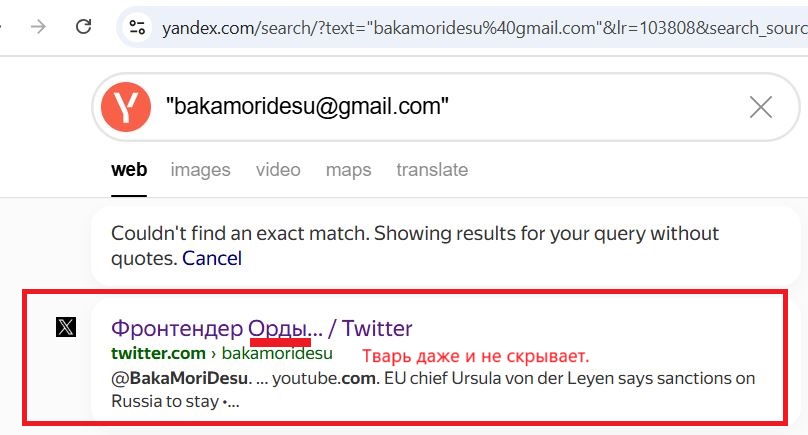Click the Yandex logo
This screenshot has width=808, height=435.
[126, 107]
